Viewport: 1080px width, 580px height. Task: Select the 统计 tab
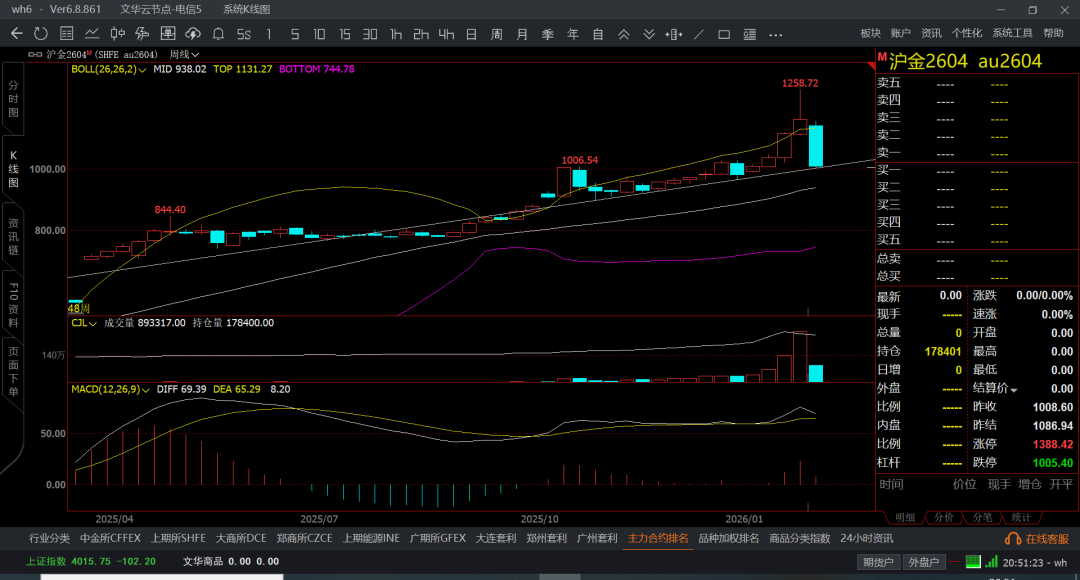(x=1021, y=517)
